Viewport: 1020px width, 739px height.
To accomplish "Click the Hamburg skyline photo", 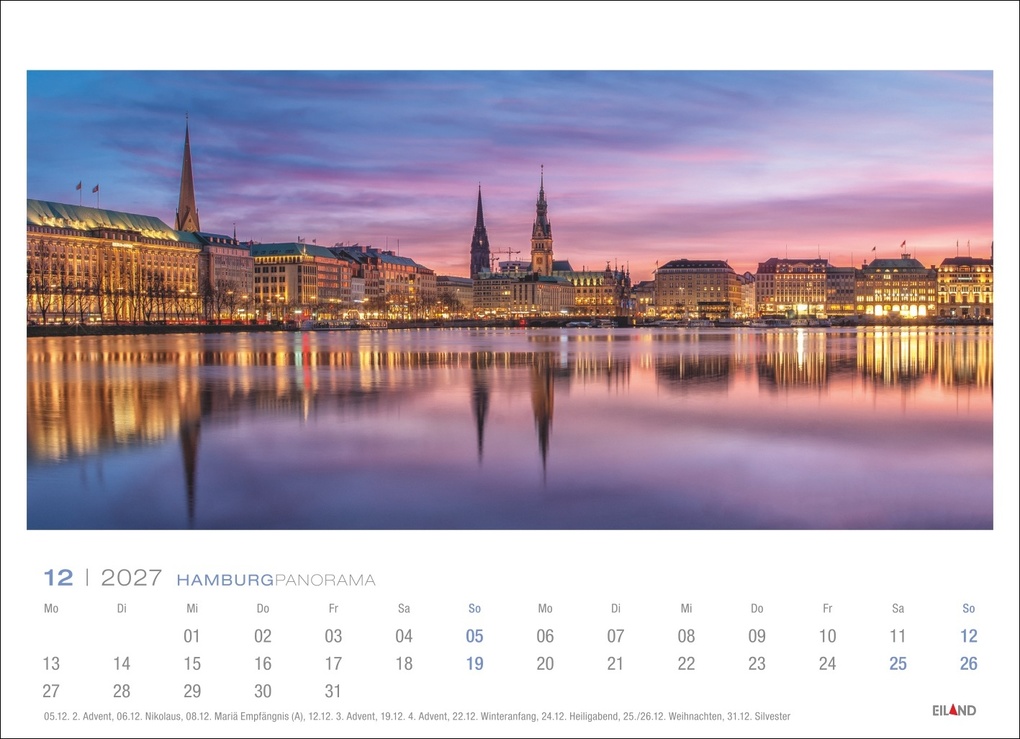I will [x=510, y=300].
